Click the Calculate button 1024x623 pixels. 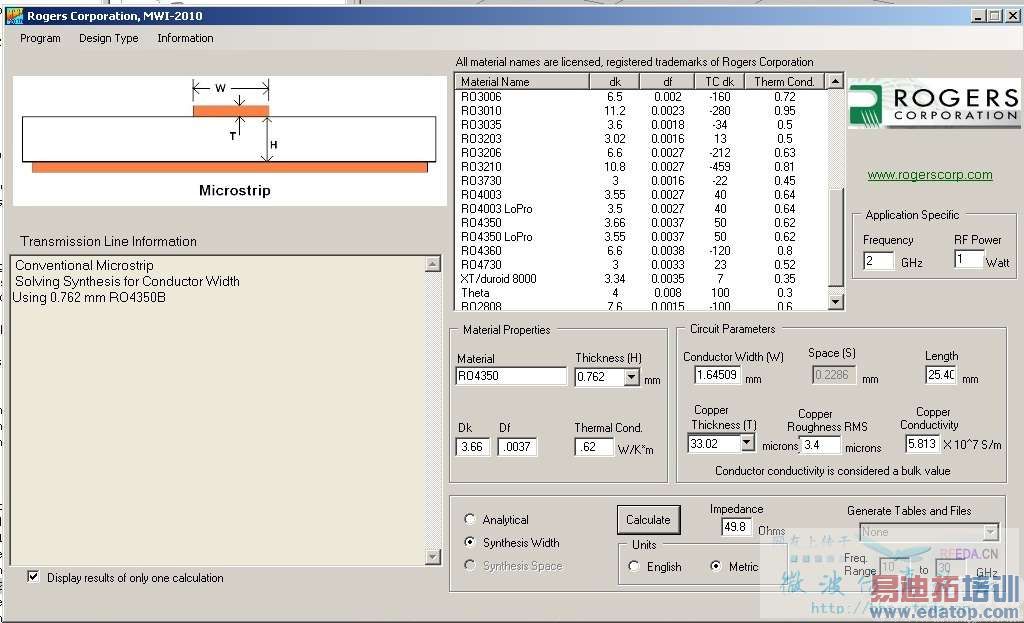pyautogui.click(x=648, y=520)
